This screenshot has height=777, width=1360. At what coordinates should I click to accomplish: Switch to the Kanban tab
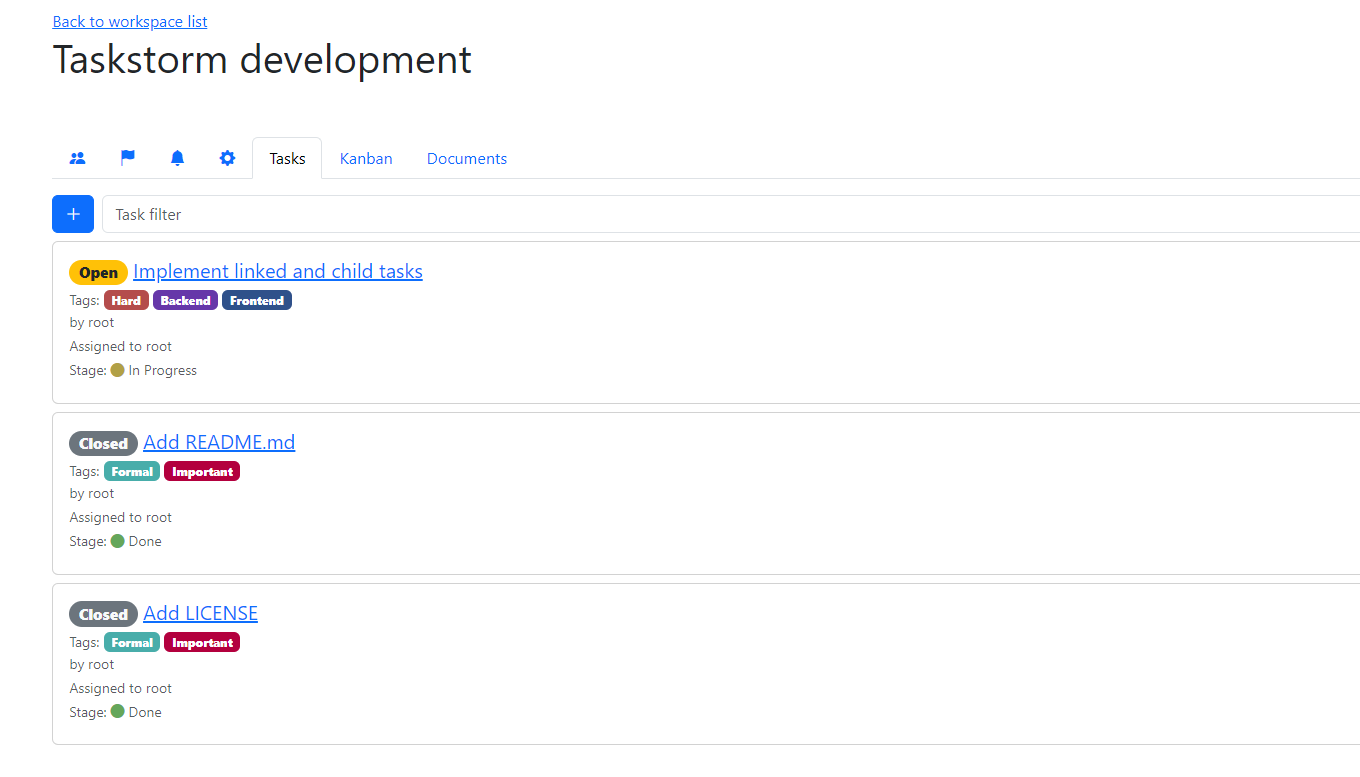point(366,158)
